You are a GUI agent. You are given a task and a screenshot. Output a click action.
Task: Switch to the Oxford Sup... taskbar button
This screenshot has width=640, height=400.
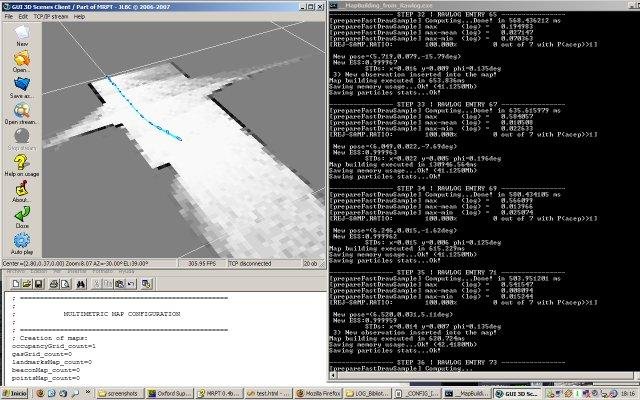click(169, 393)
